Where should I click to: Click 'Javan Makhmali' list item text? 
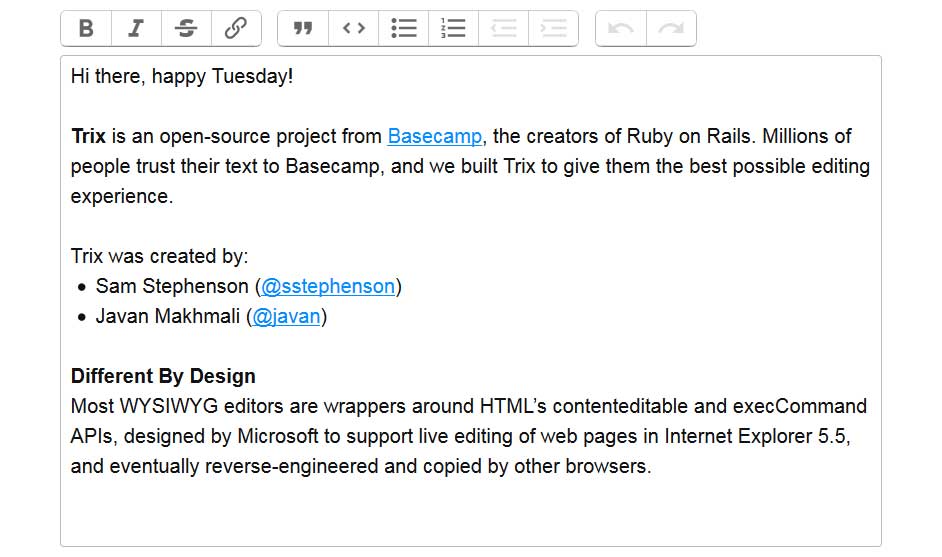[x=168, y=317]
